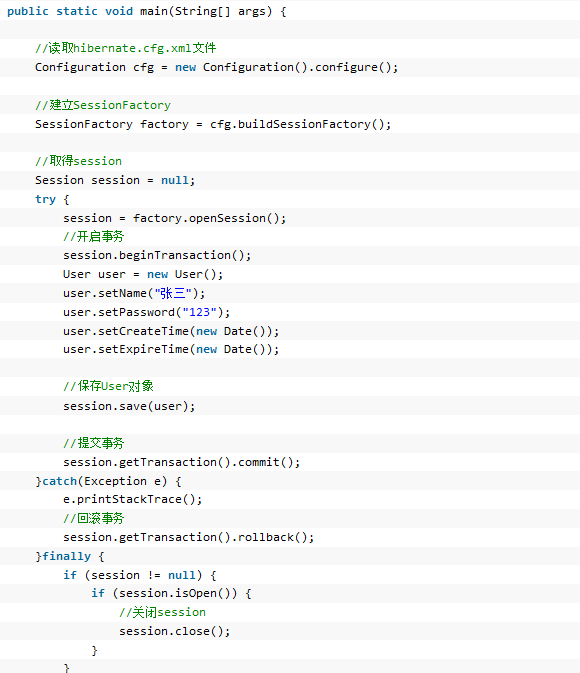
Task: Click the //保存User对象 comment
Action: pos(108,386)
